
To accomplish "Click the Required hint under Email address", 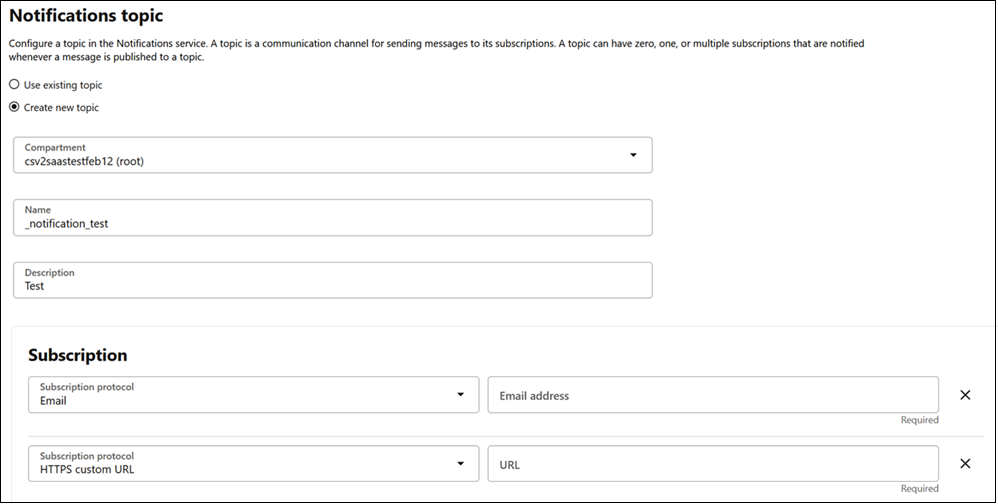I will [919, 421].
